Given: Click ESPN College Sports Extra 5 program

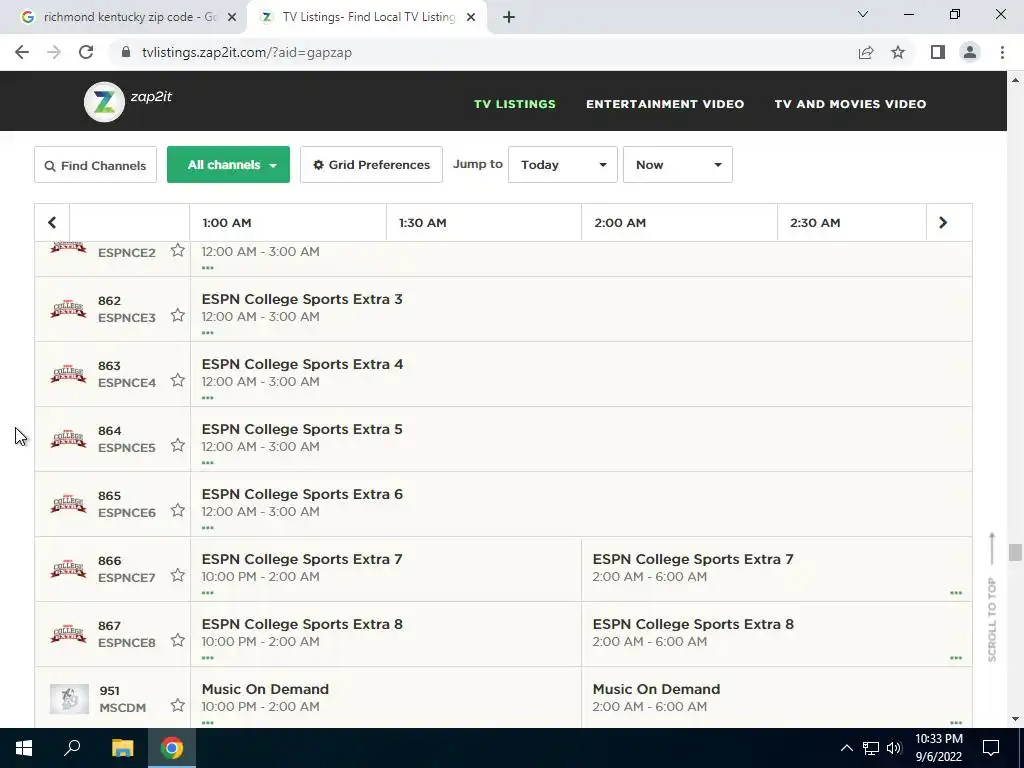Looking at the screenshot, I should click(x=302, y=429).
